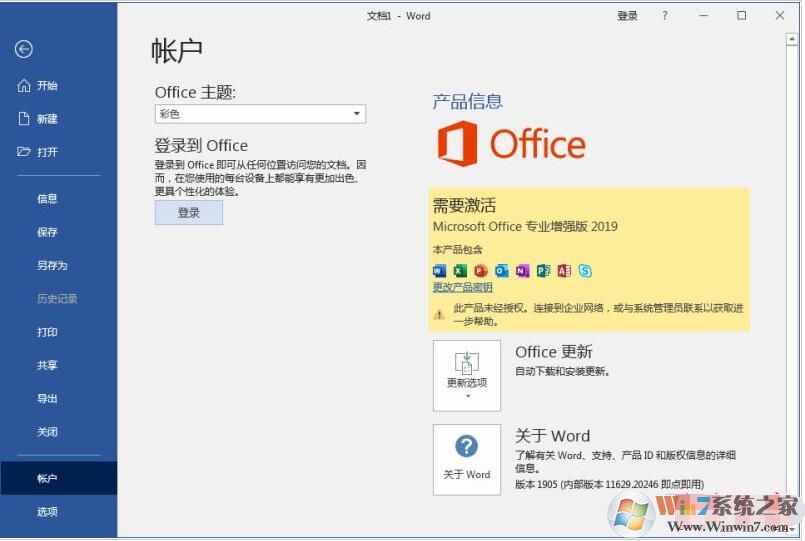Click 历史记录 in the sidebar
This screenshot has height=541, width=805.
click(57, 299)
